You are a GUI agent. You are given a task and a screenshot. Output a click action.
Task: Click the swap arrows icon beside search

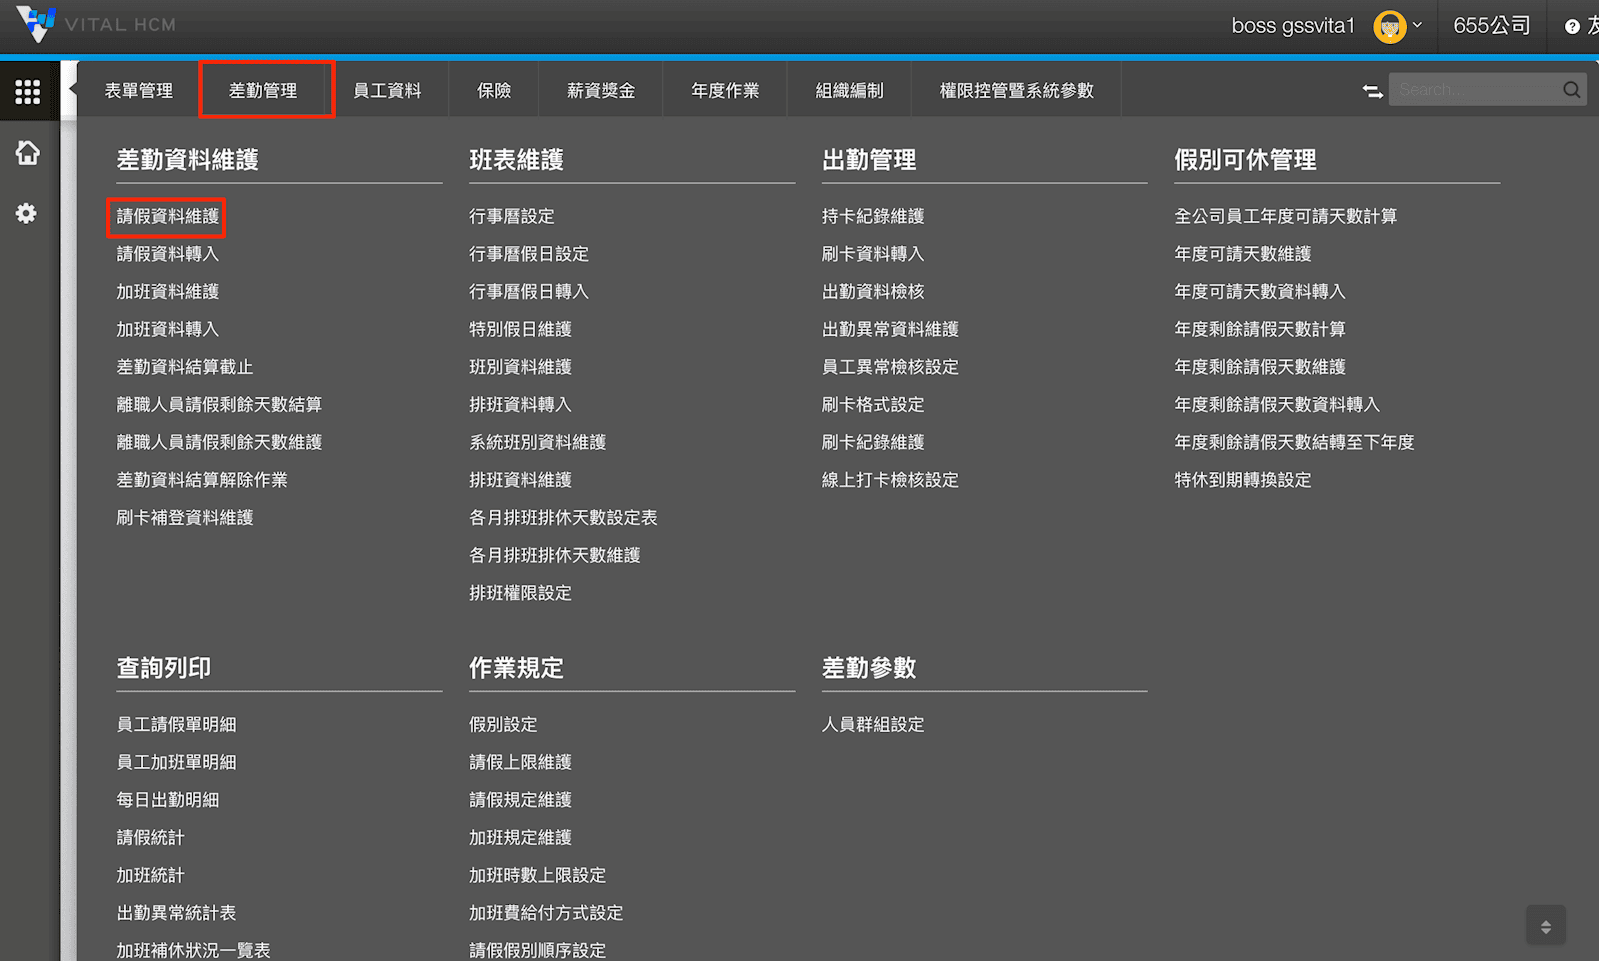click(x=1372, y=91)
